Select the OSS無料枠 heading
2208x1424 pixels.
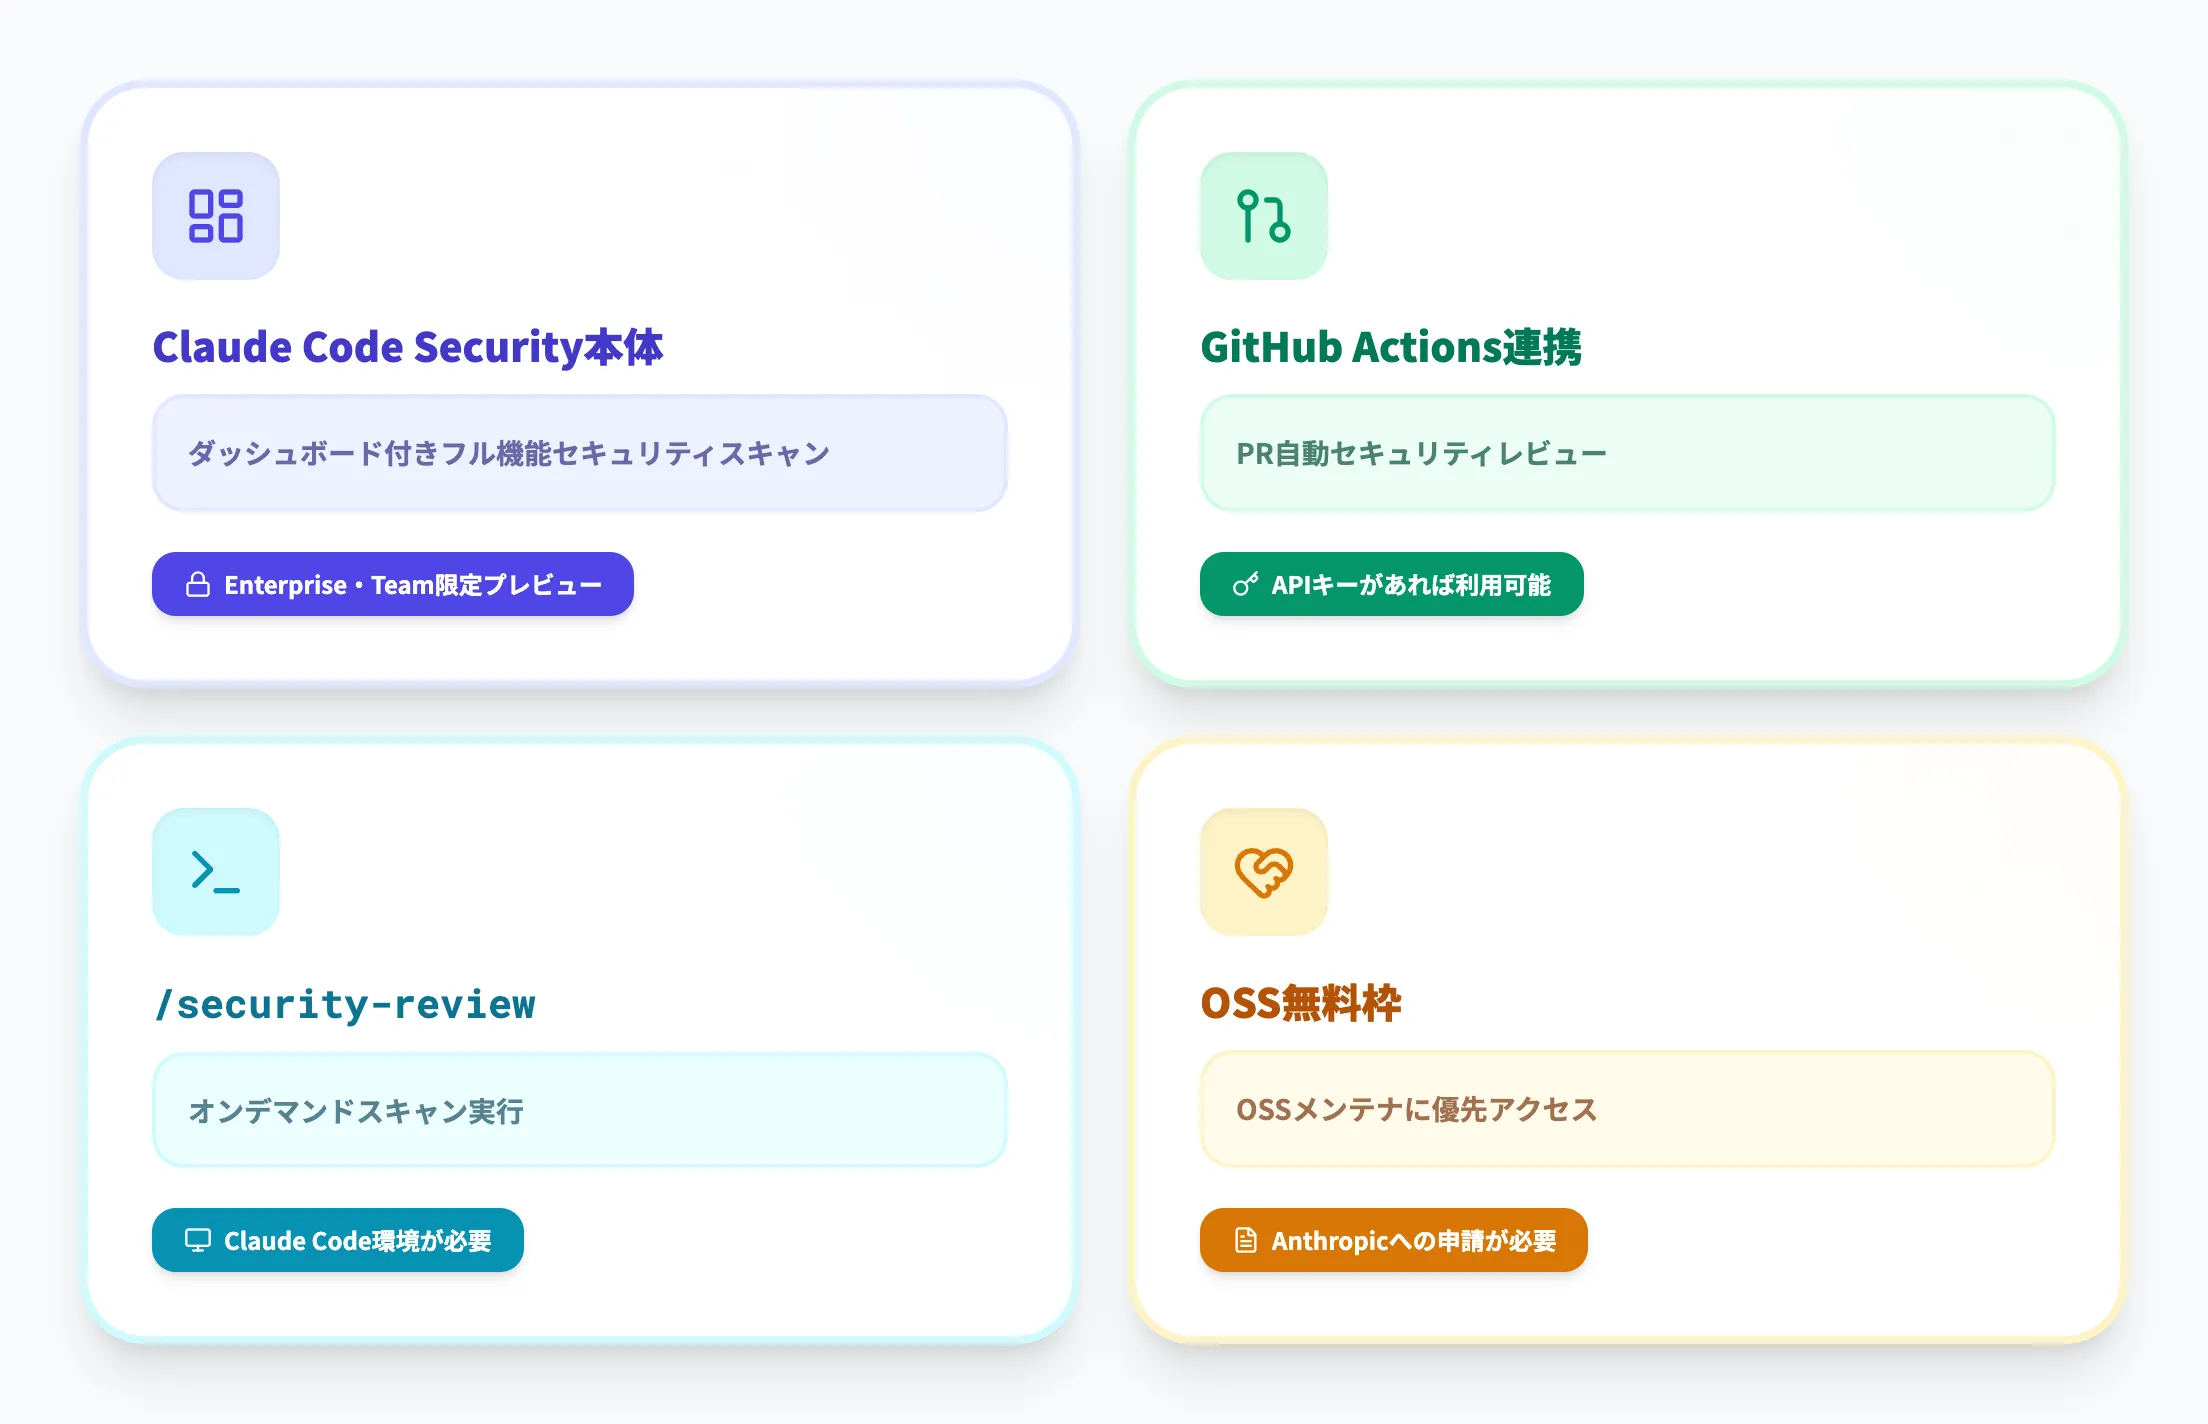[1301, 1003]
